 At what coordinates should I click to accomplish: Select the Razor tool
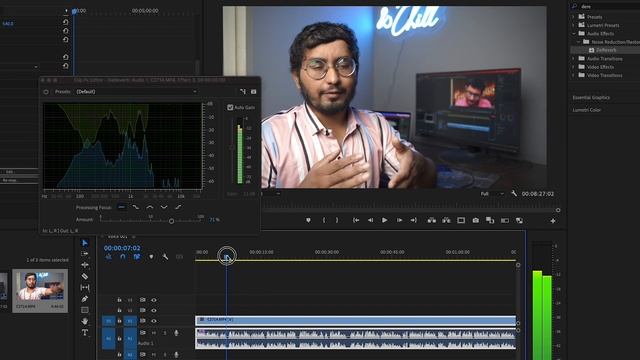tap(85, 276)
